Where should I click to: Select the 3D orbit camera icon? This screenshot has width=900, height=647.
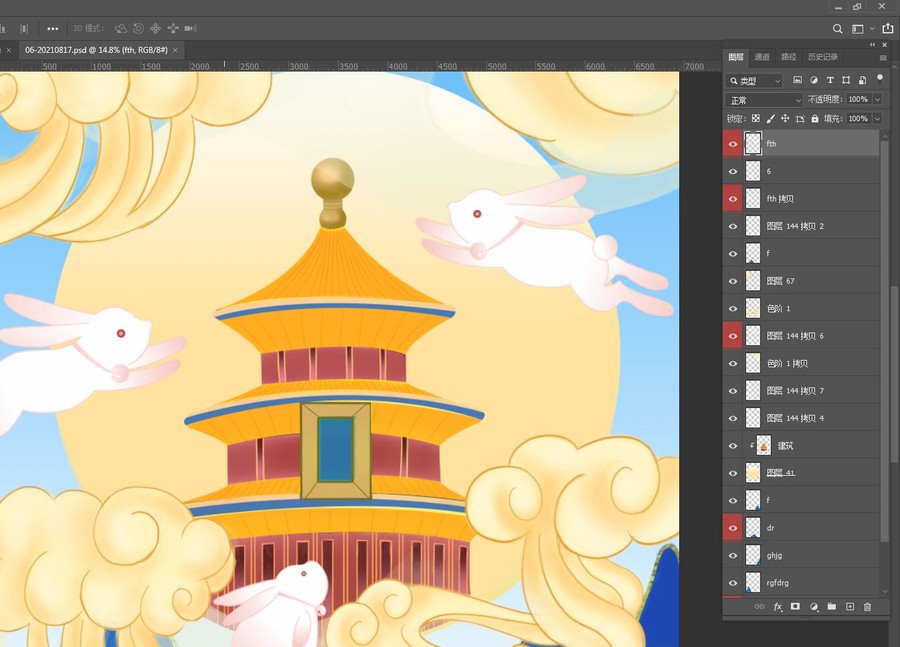pos(121,28)
